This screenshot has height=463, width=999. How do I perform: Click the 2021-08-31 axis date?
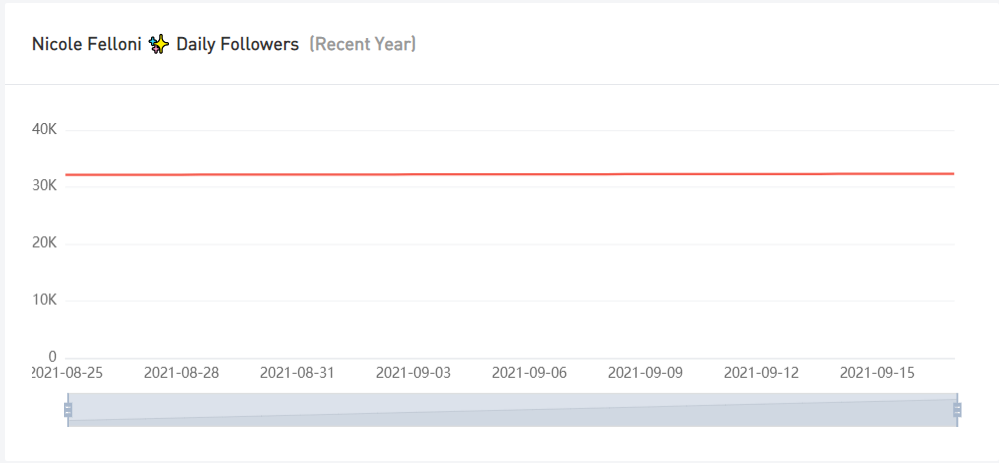(x=297, y=373)
